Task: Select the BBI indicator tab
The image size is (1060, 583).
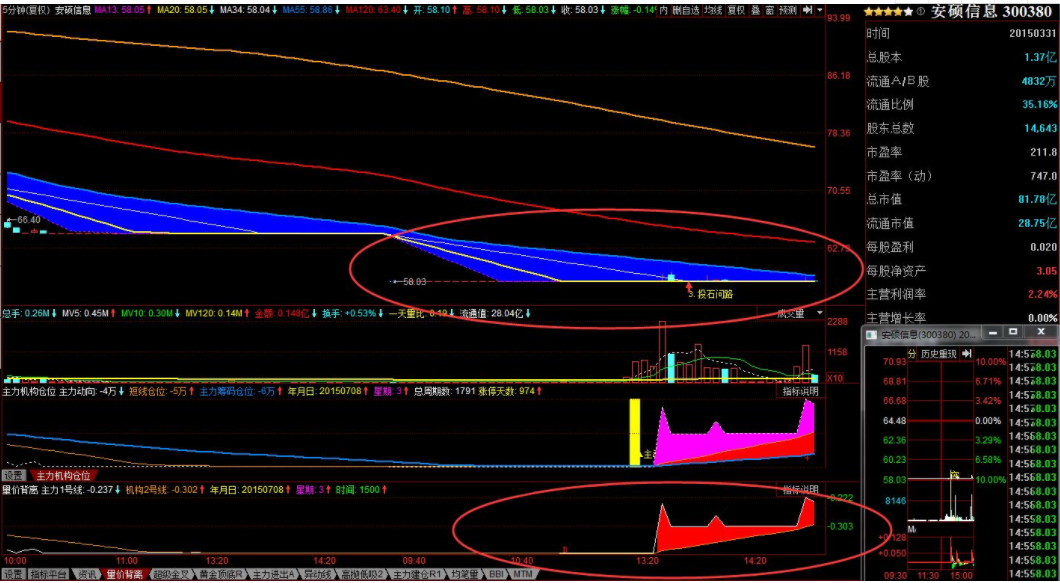Action: pos(497,574)
